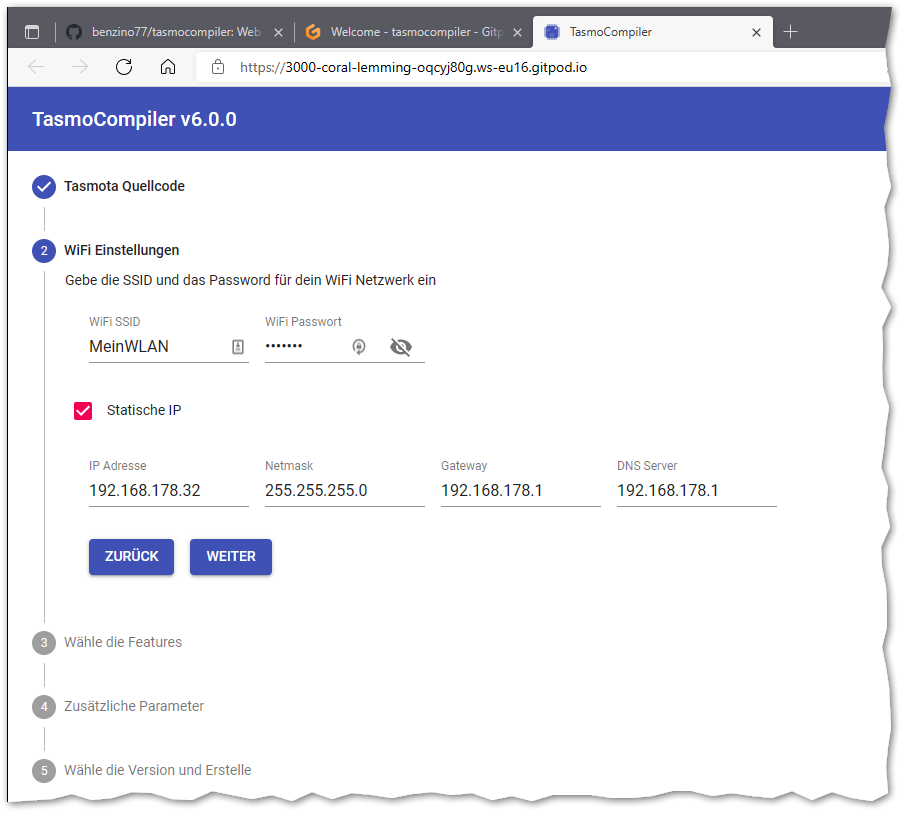The image size is (903, 813).
Task: Click the completed Tasmota Quellcode step checkmark
Action: click(x=44, y=187)
